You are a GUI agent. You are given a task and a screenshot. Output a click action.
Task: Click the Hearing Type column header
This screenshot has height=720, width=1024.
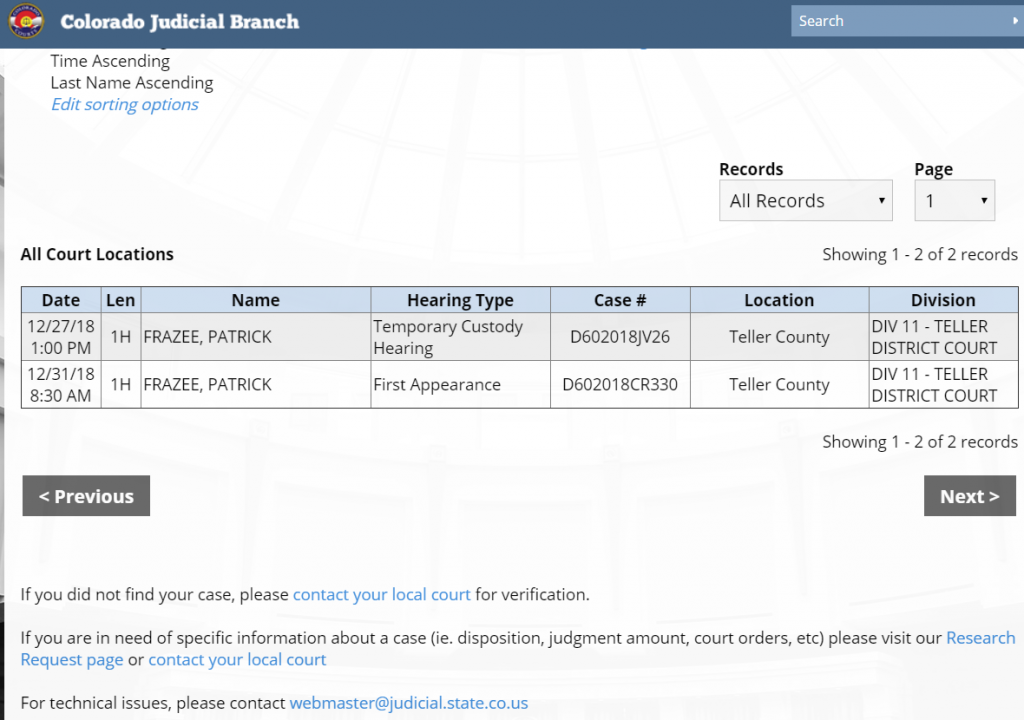460,300
